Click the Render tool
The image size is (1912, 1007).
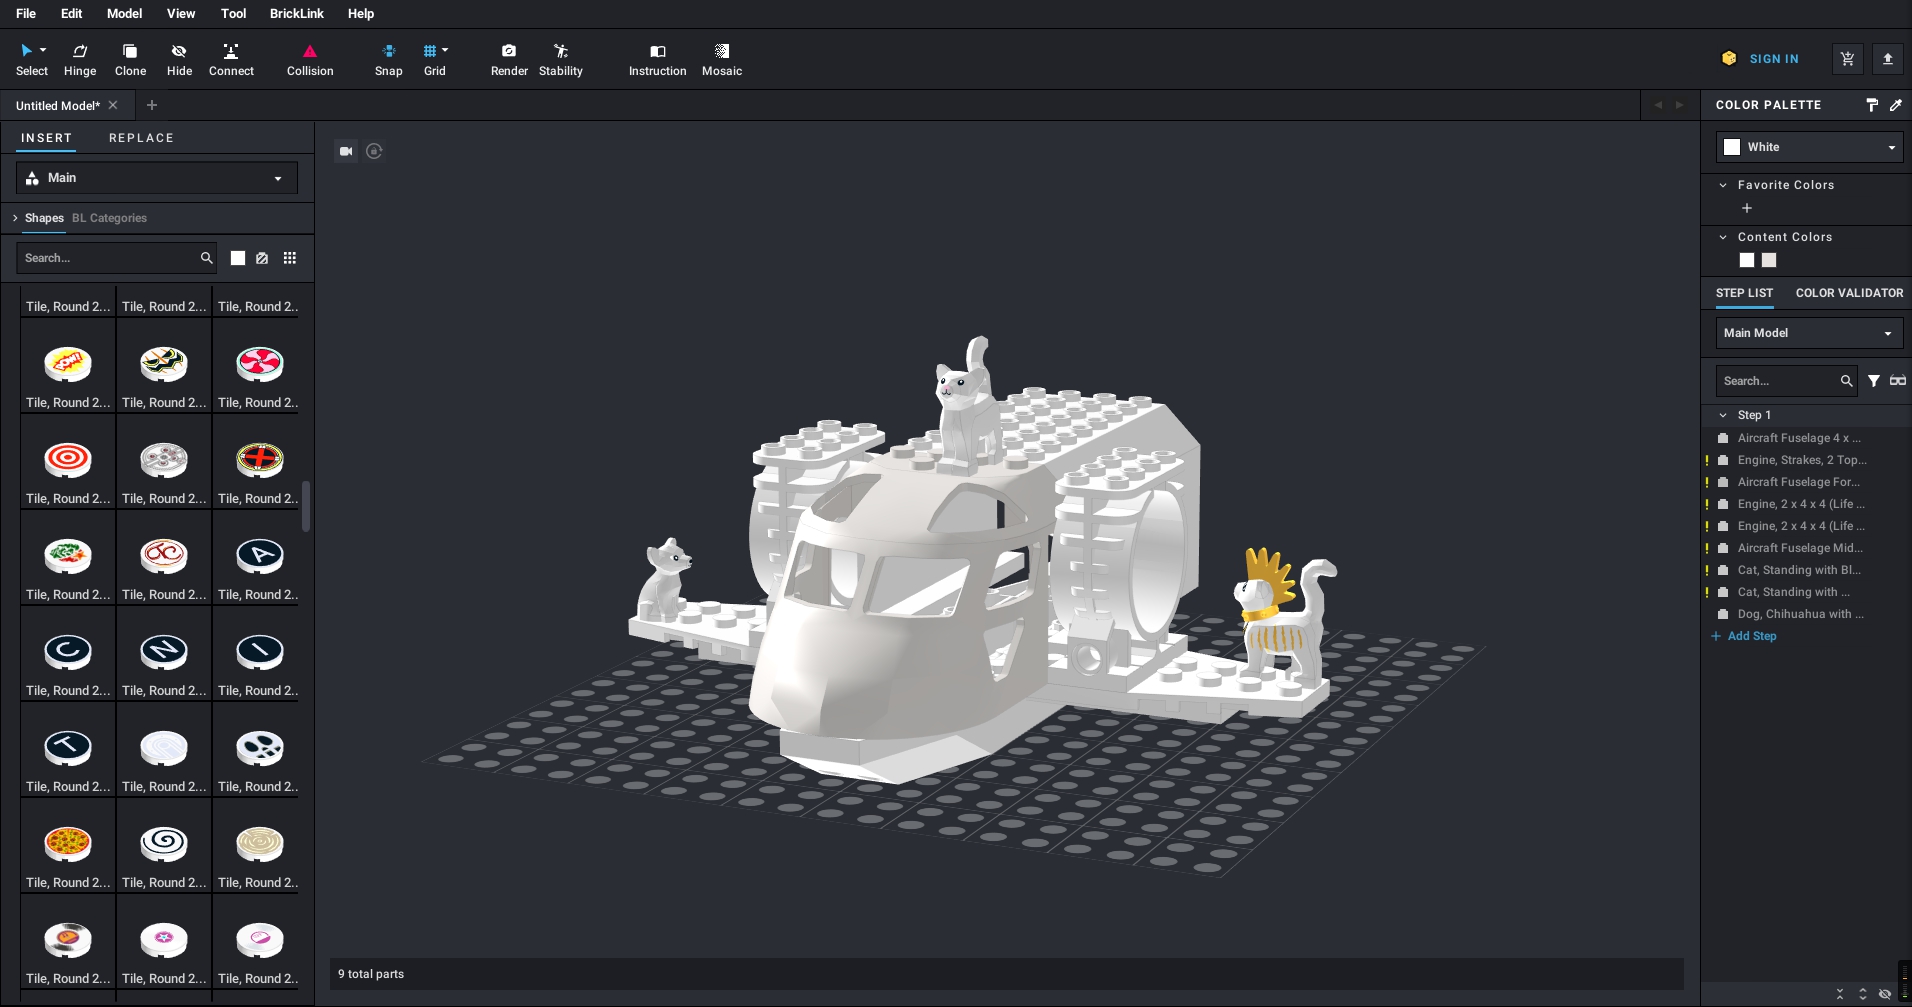[509, 57]
